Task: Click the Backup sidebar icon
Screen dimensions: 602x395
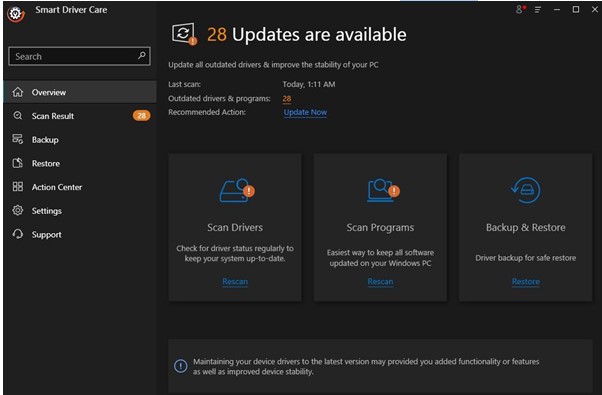Action: pyautogui.click(x=18, y=139)
